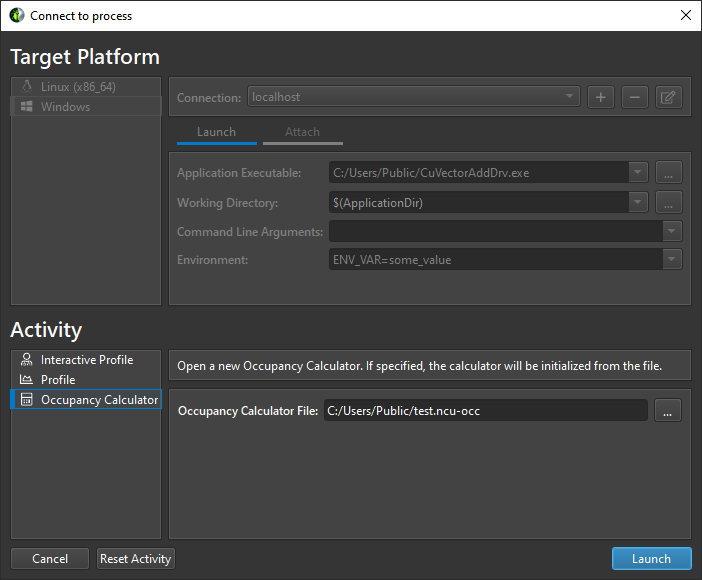702x580 pixels.
Task: Browse for Application Executable file
Action: point(668,173)
